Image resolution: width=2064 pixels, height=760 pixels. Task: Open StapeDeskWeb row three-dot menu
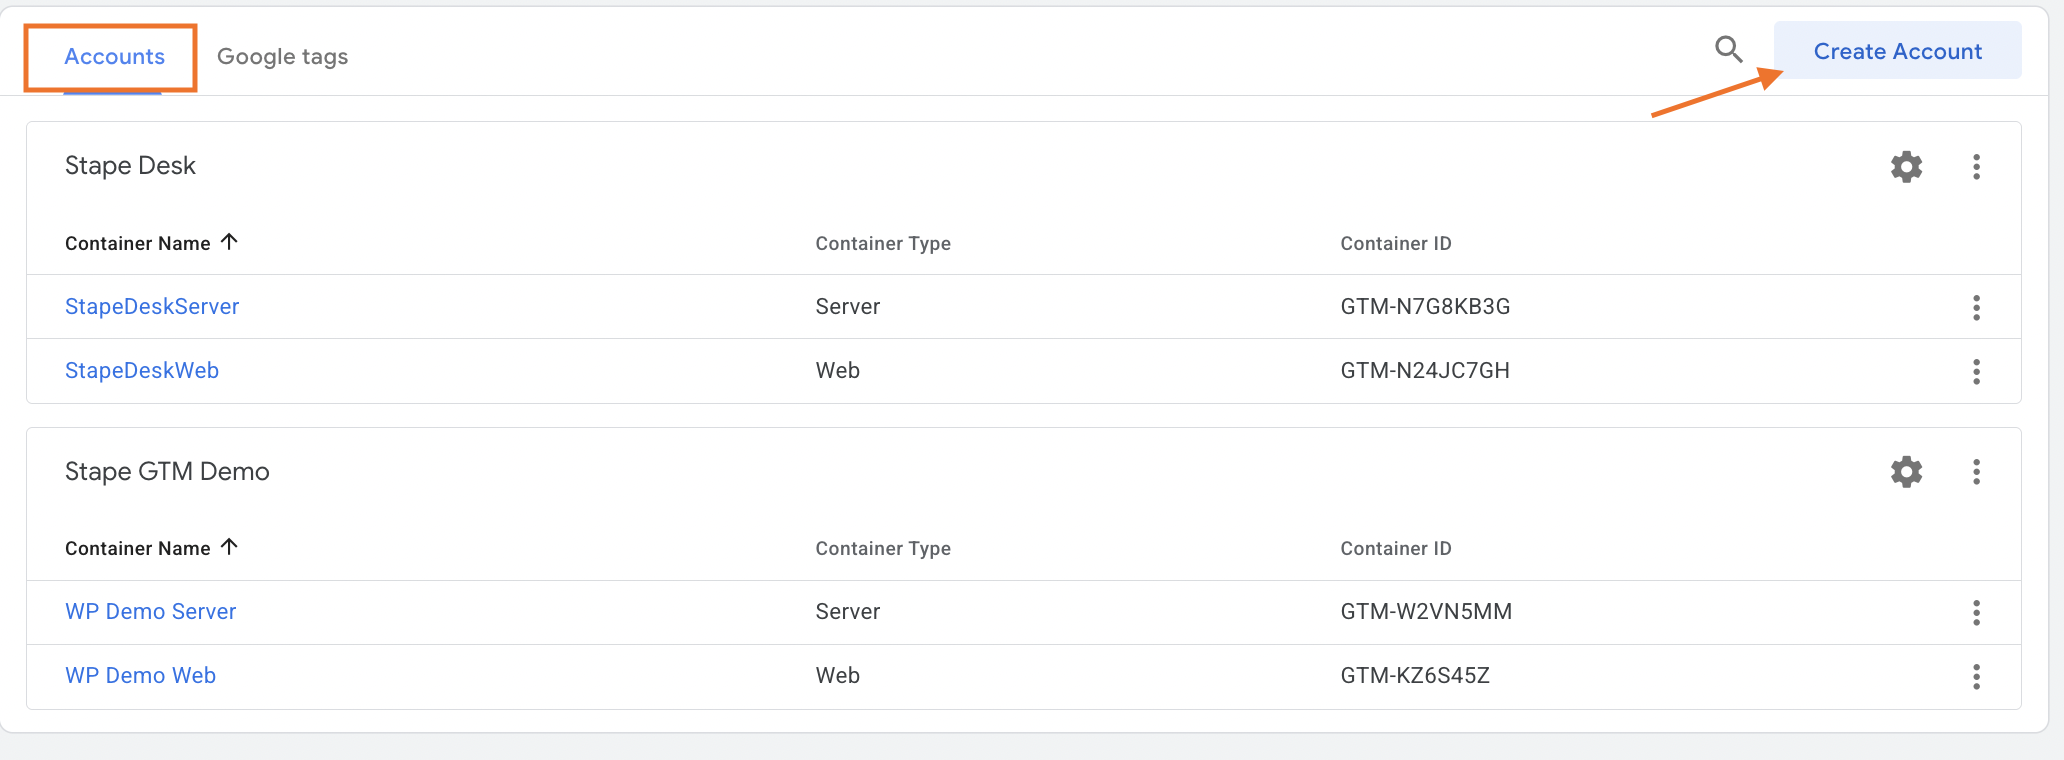pyautogui.click(x=1976, y=371)
